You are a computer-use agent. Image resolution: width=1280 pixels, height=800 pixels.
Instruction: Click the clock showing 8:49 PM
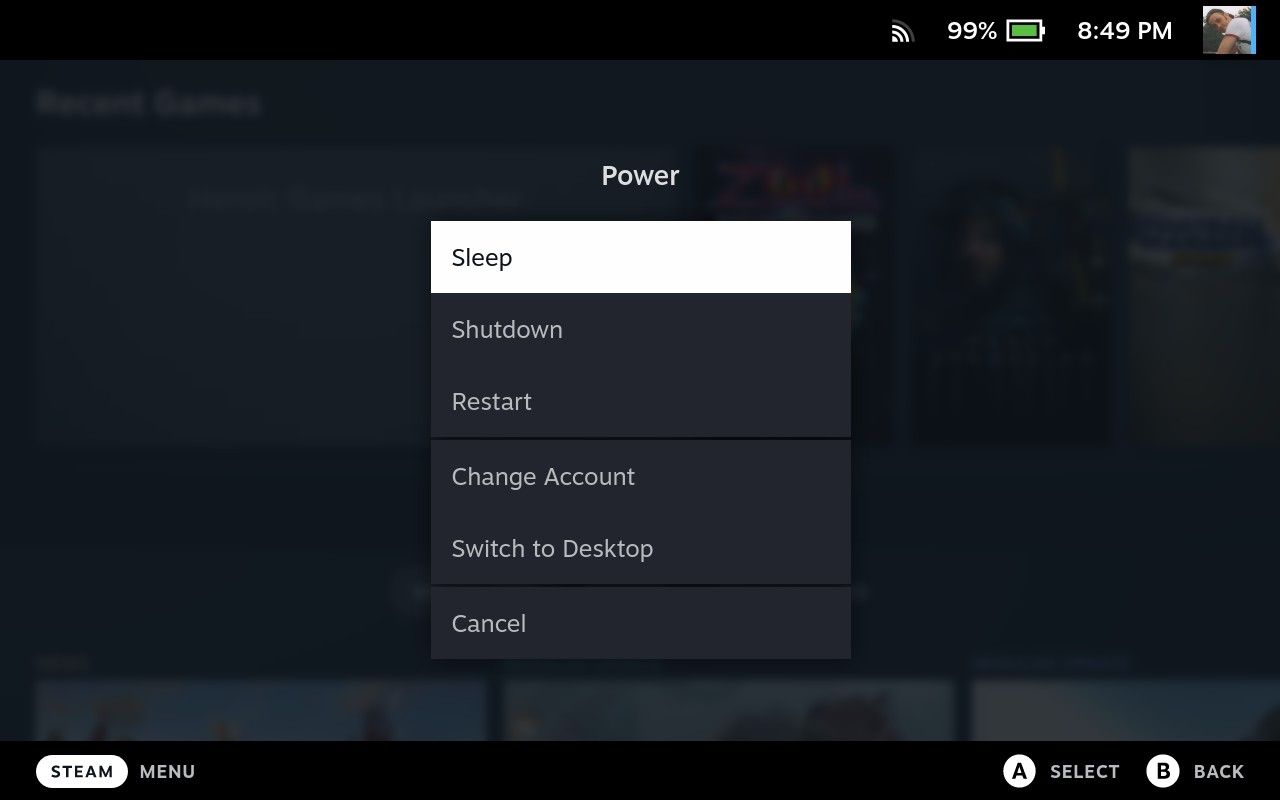coord(1123,30)
